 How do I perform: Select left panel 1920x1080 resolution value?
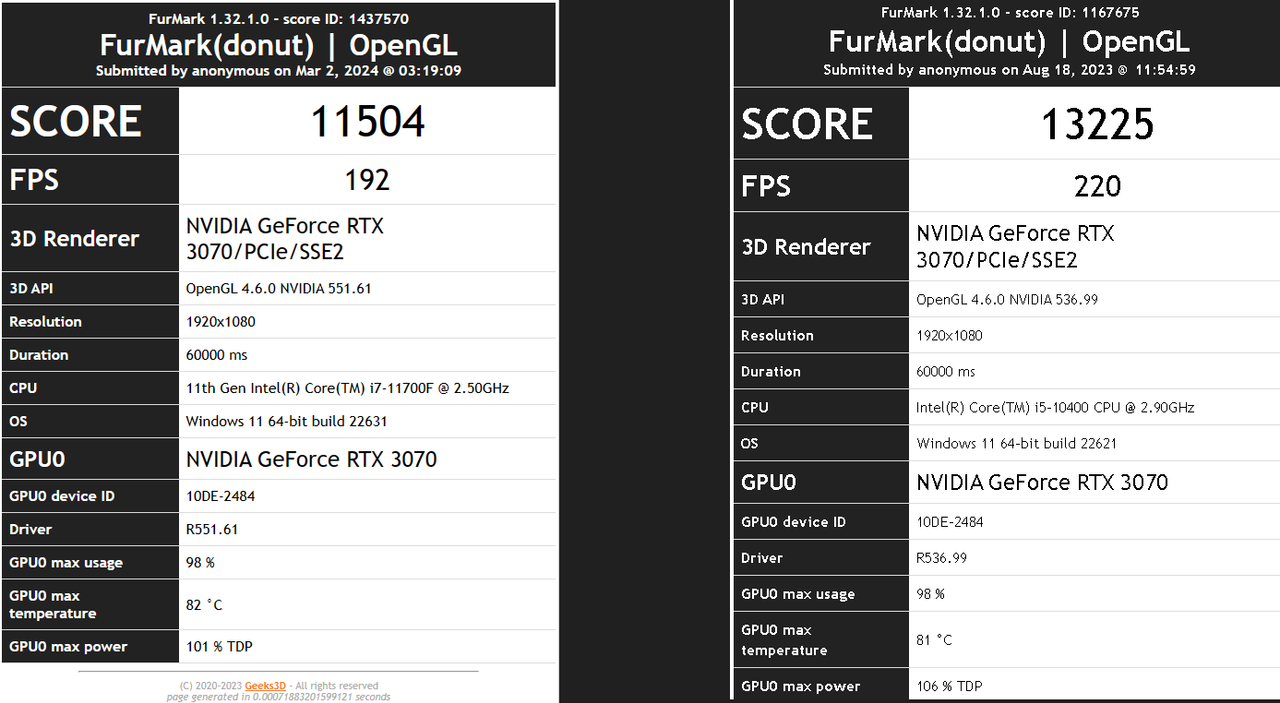(220, 322)
